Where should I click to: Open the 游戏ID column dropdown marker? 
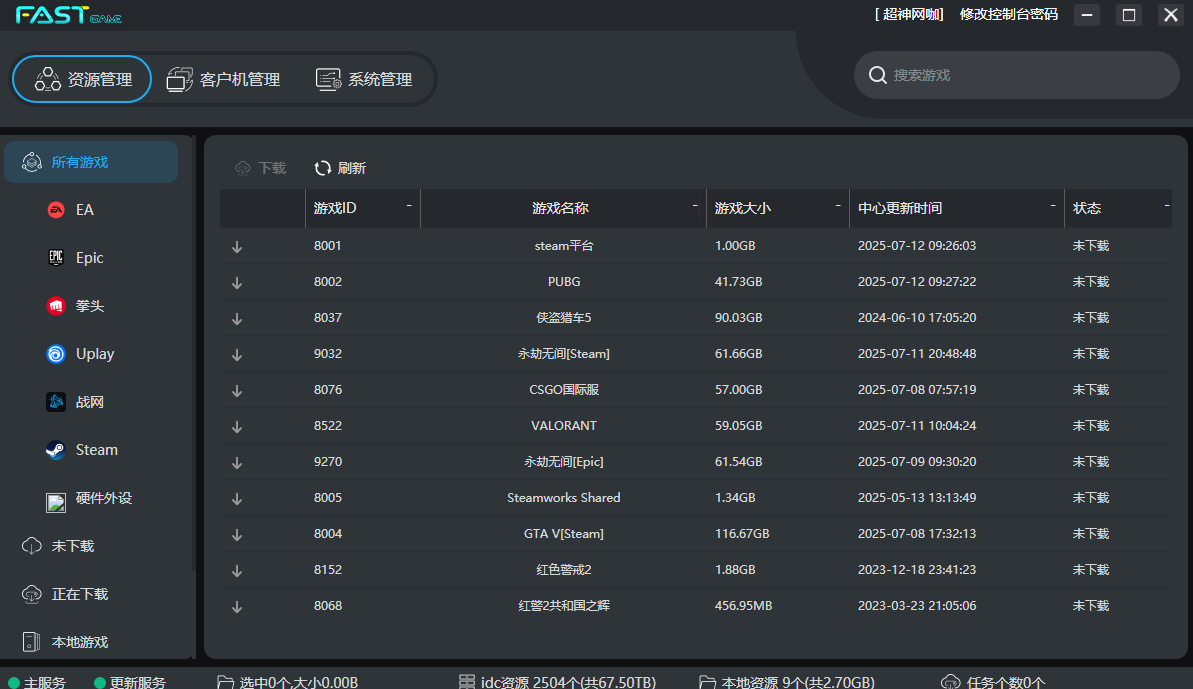click(x=409, y=206)
